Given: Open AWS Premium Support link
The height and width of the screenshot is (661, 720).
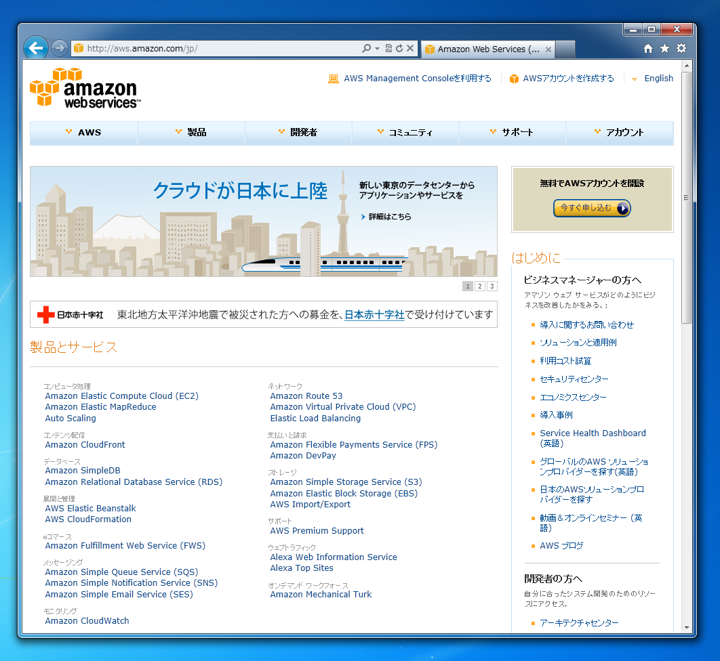Looking at the screenshot, I should (x=317, y=531).
